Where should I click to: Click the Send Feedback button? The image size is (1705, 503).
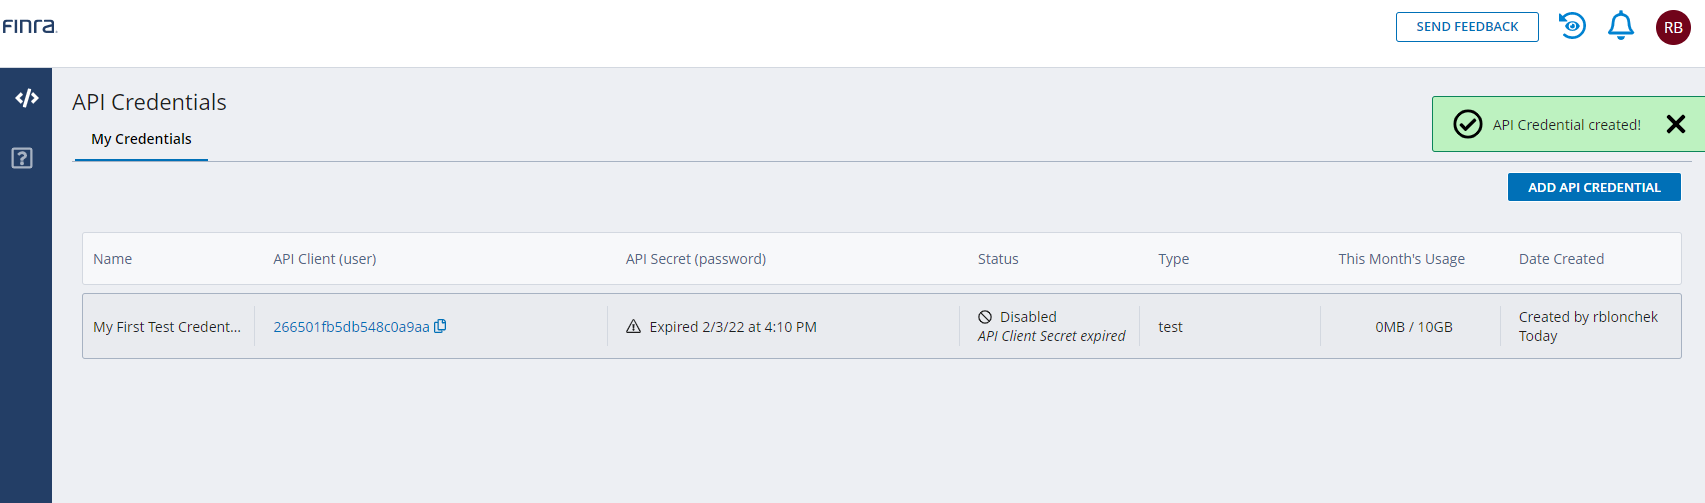tap(1467, 27)
